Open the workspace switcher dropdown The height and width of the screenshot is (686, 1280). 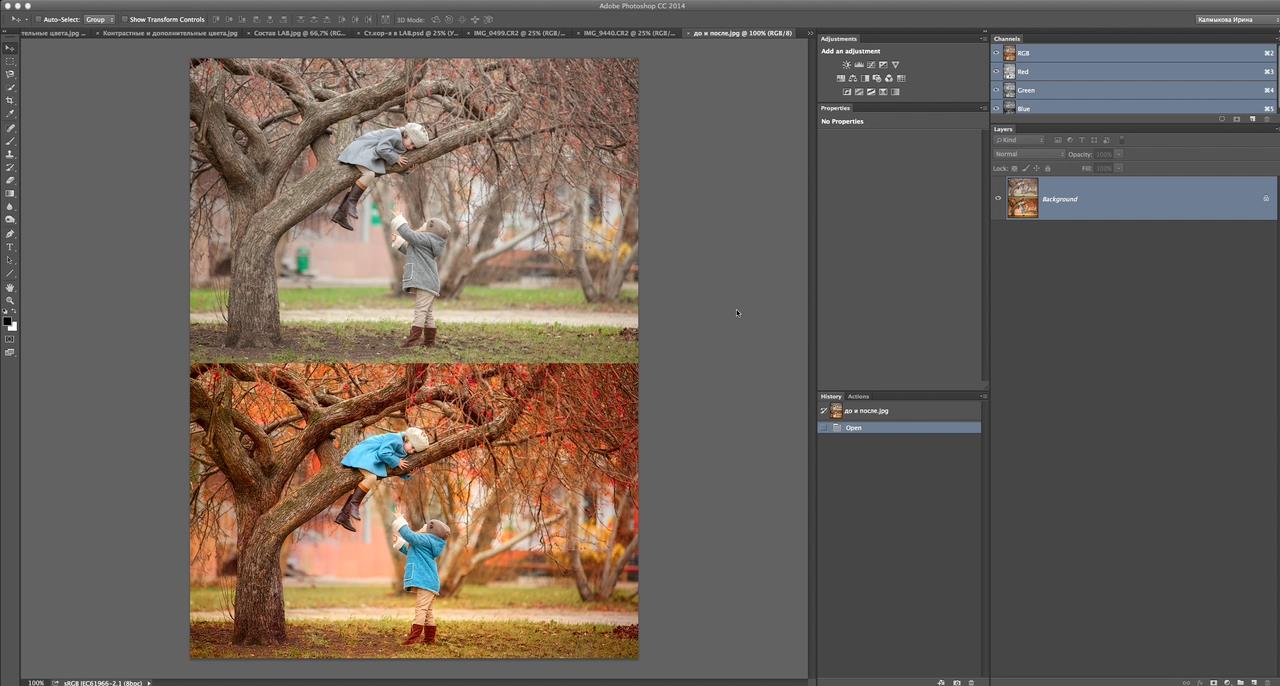1236,19
